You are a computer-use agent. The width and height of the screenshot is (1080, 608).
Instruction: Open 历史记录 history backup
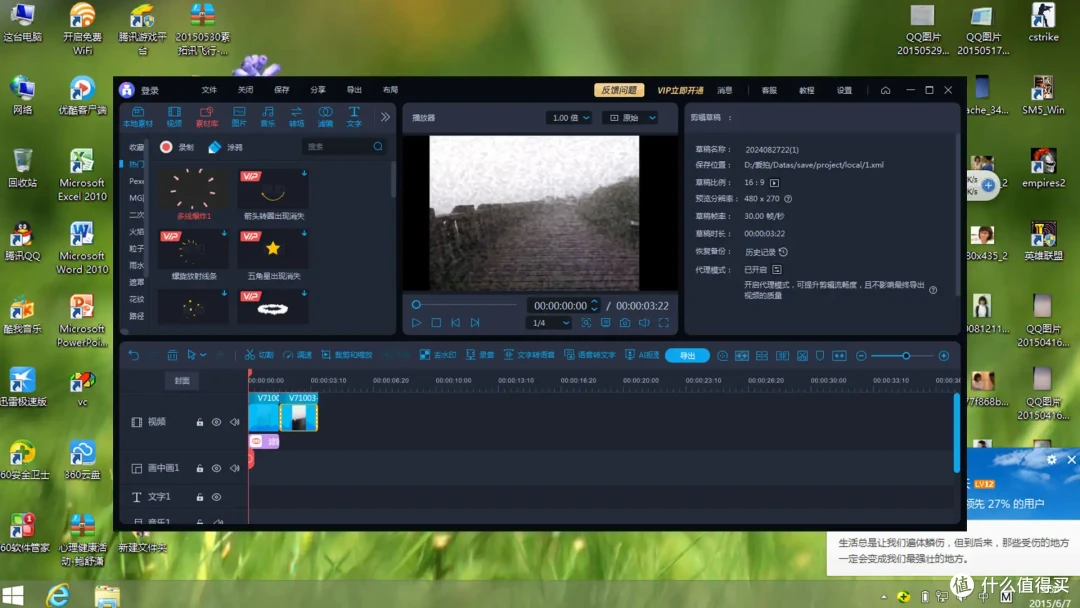point(766,252)
